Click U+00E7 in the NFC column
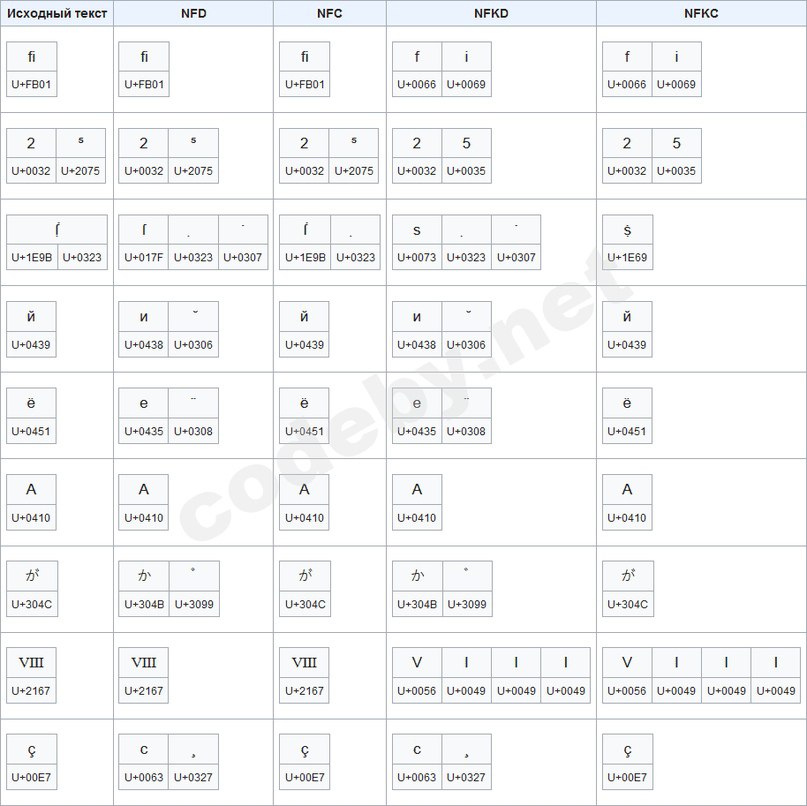 [x=304, y=777]
